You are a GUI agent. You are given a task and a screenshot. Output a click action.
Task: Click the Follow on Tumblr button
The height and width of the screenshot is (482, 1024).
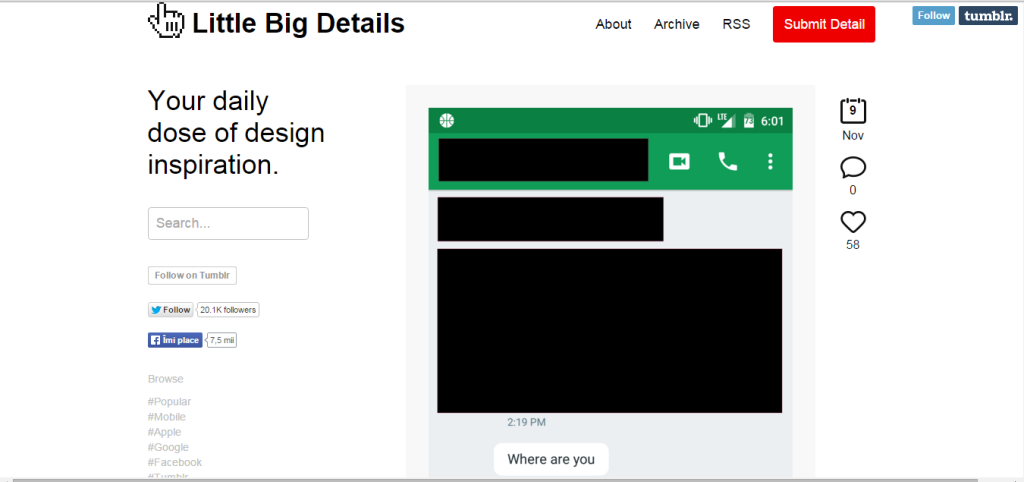click(x=192, y=276)
